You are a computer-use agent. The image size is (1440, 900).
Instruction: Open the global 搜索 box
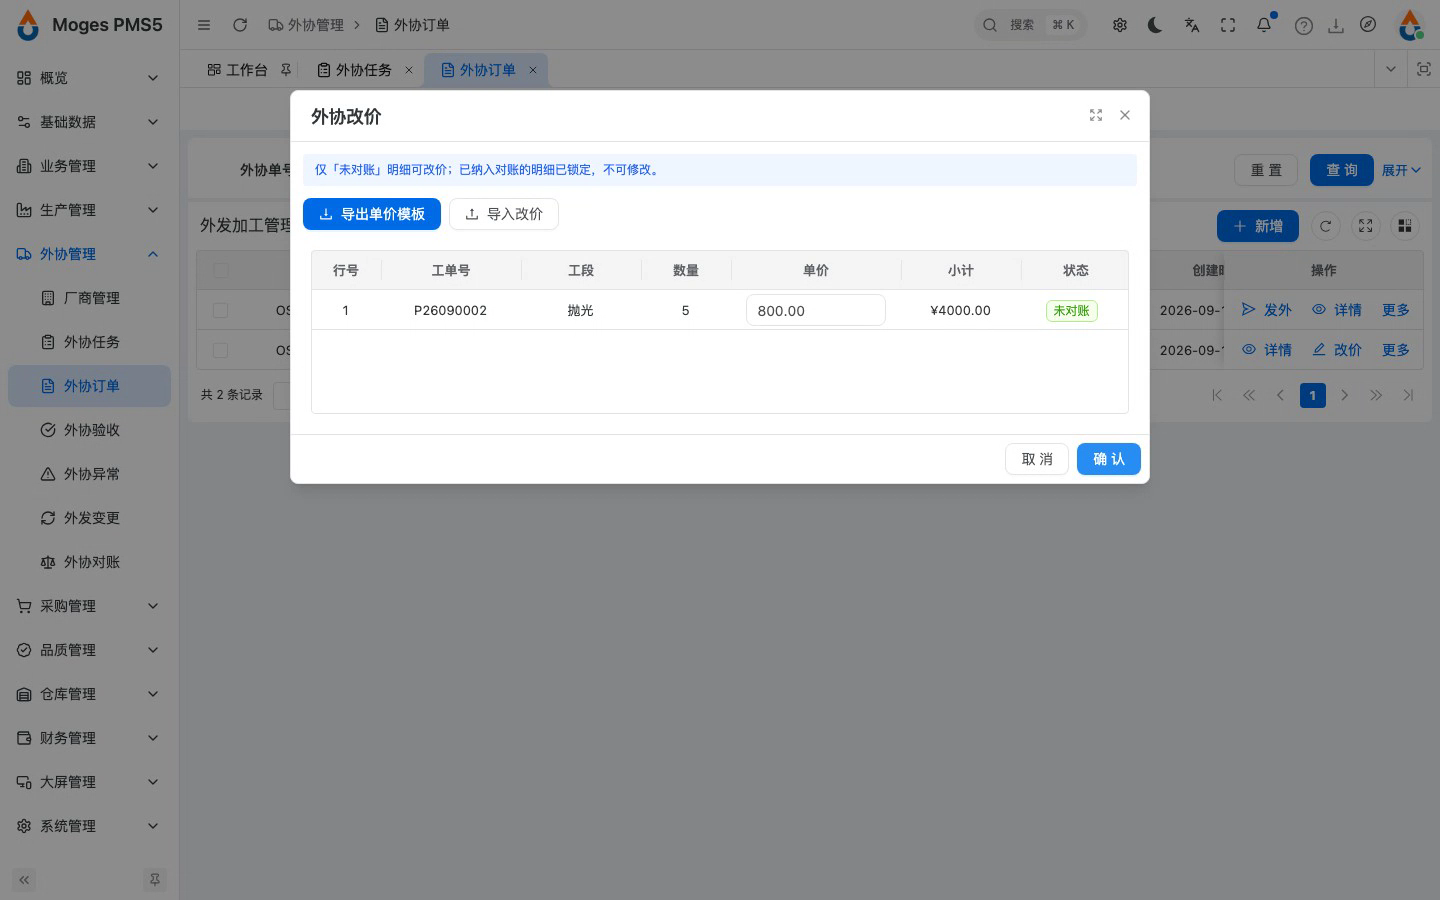(1030, 25)
